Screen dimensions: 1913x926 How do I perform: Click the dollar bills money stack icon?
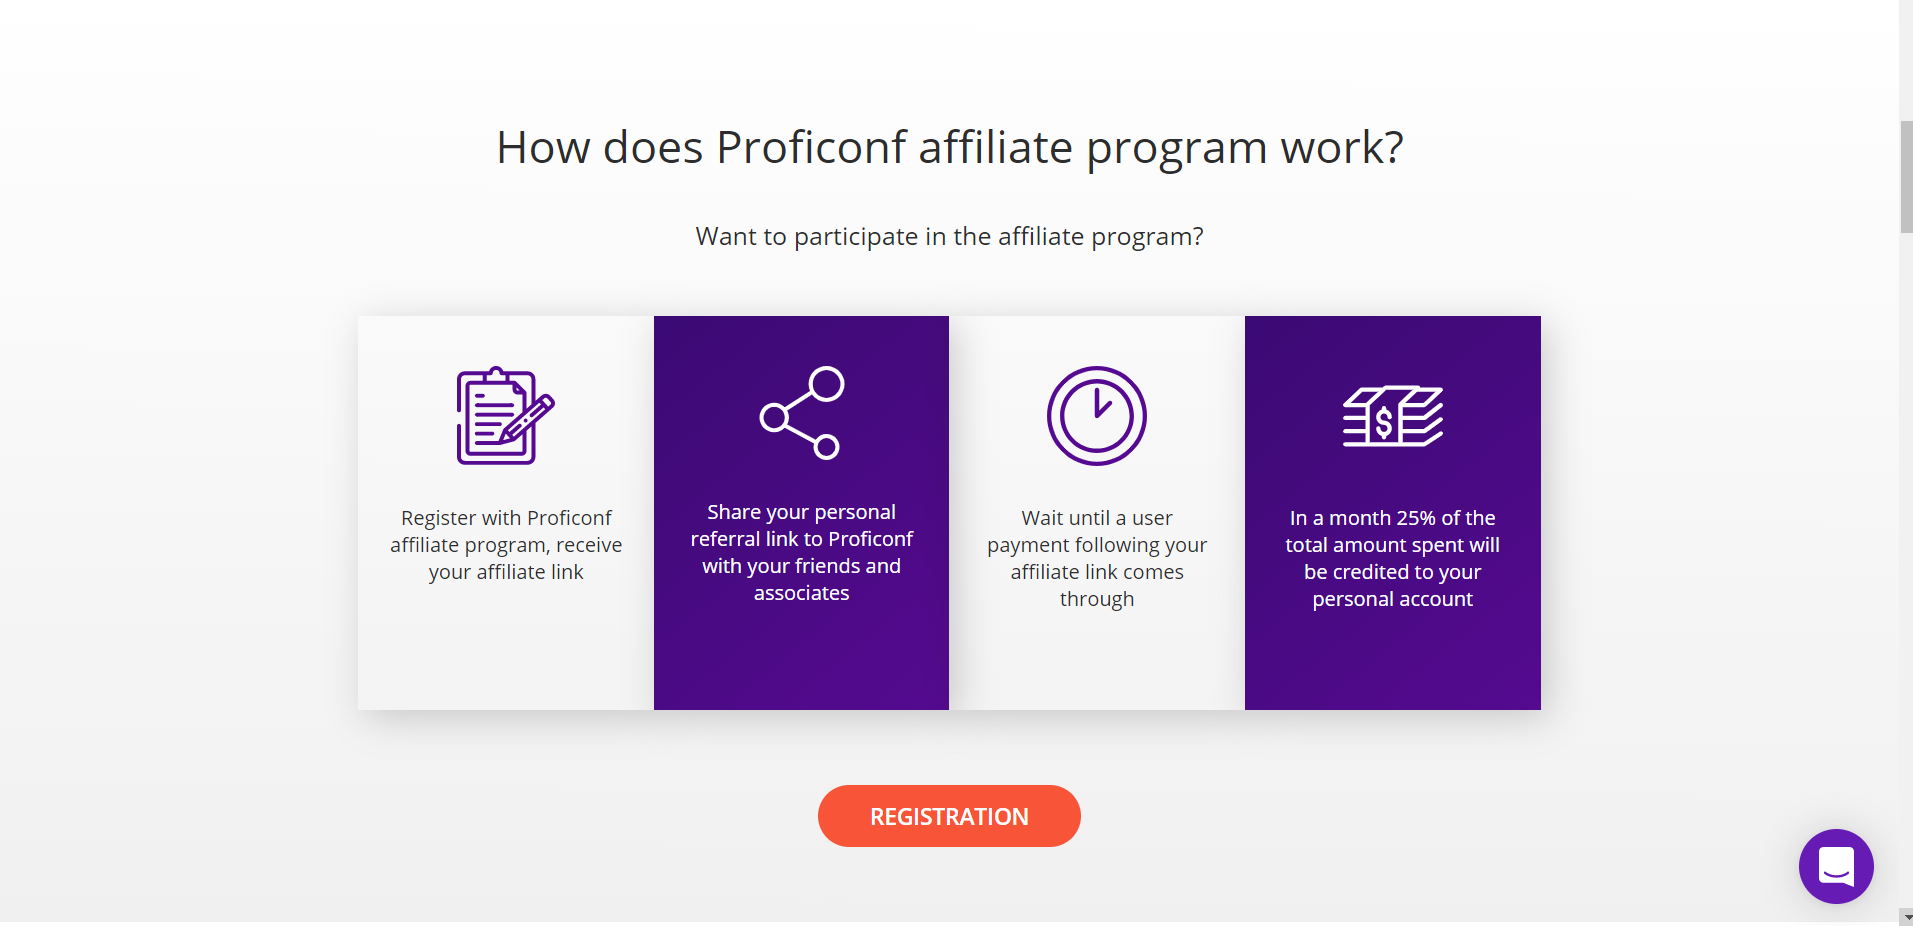tap(1392, 415)
